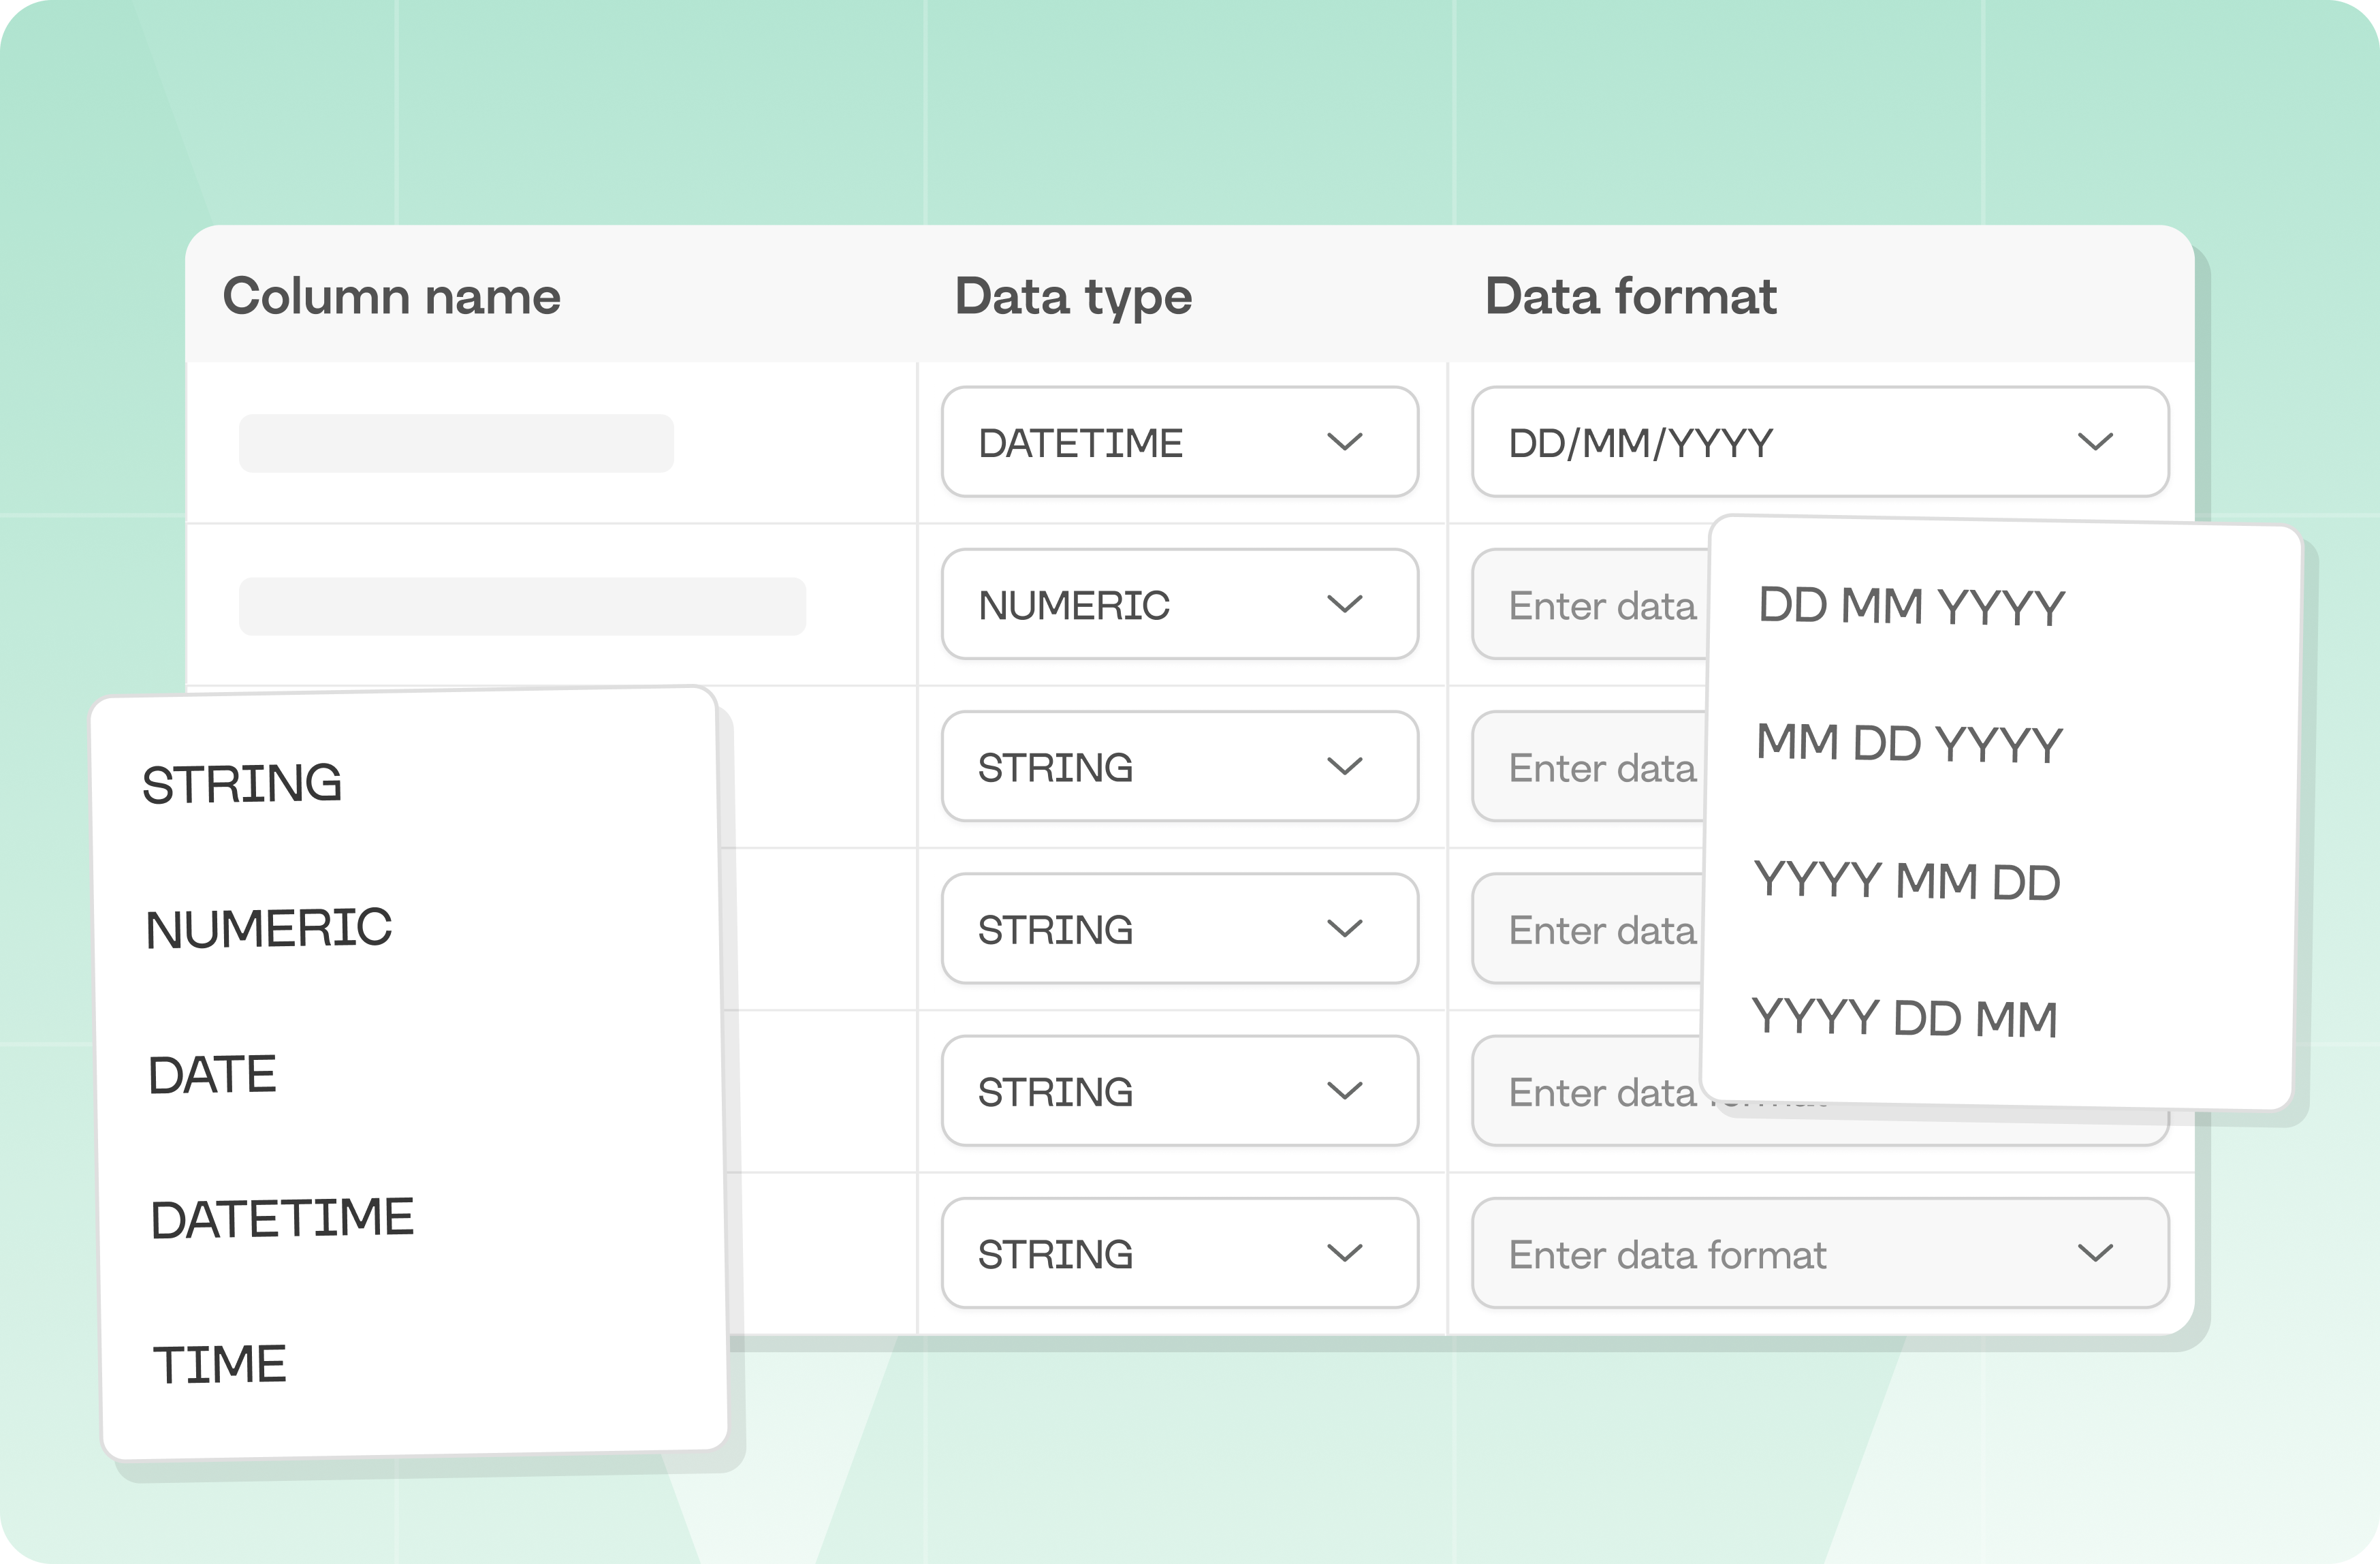Select YYYY DD MM format option

point(1904,1019)
